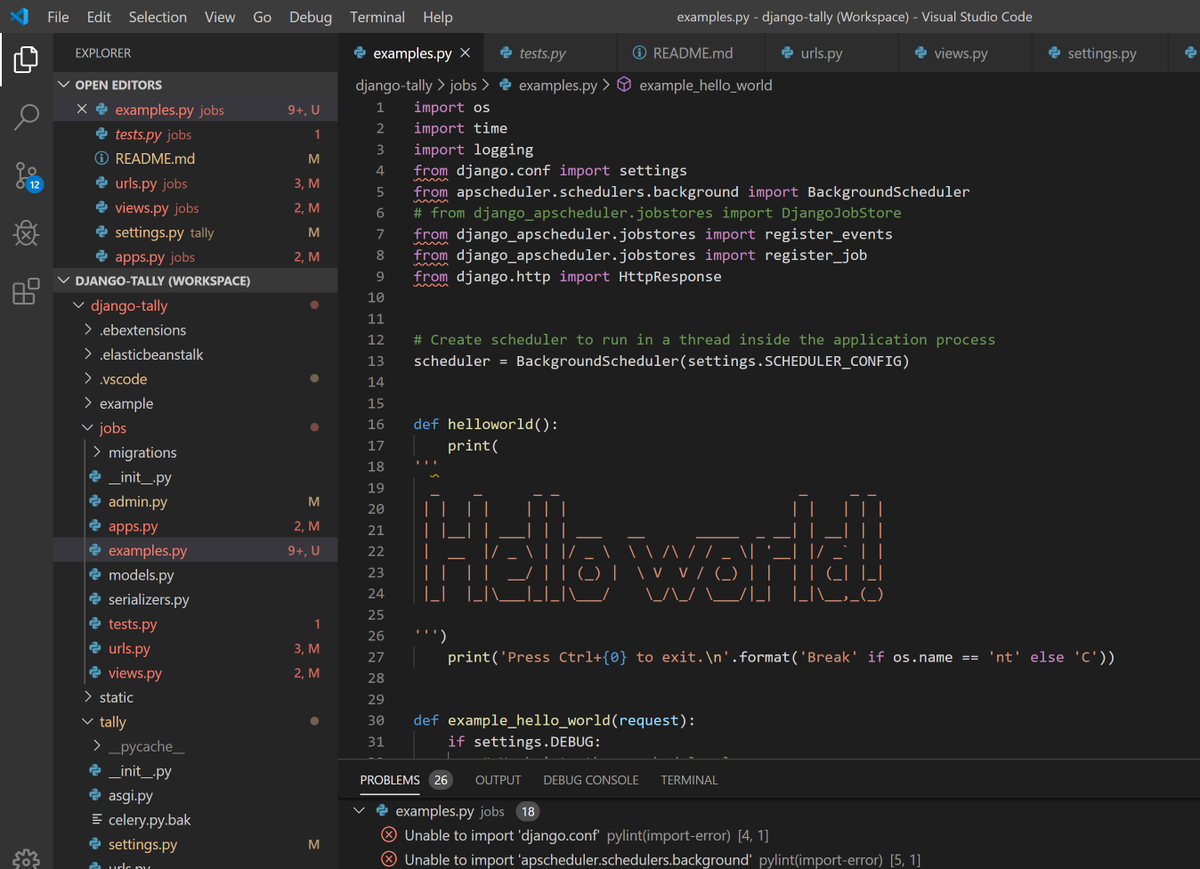Close examples.py in Open Editors list
Image resolution: width=1200 pixels, height=869 pixels.
[81, 110]
